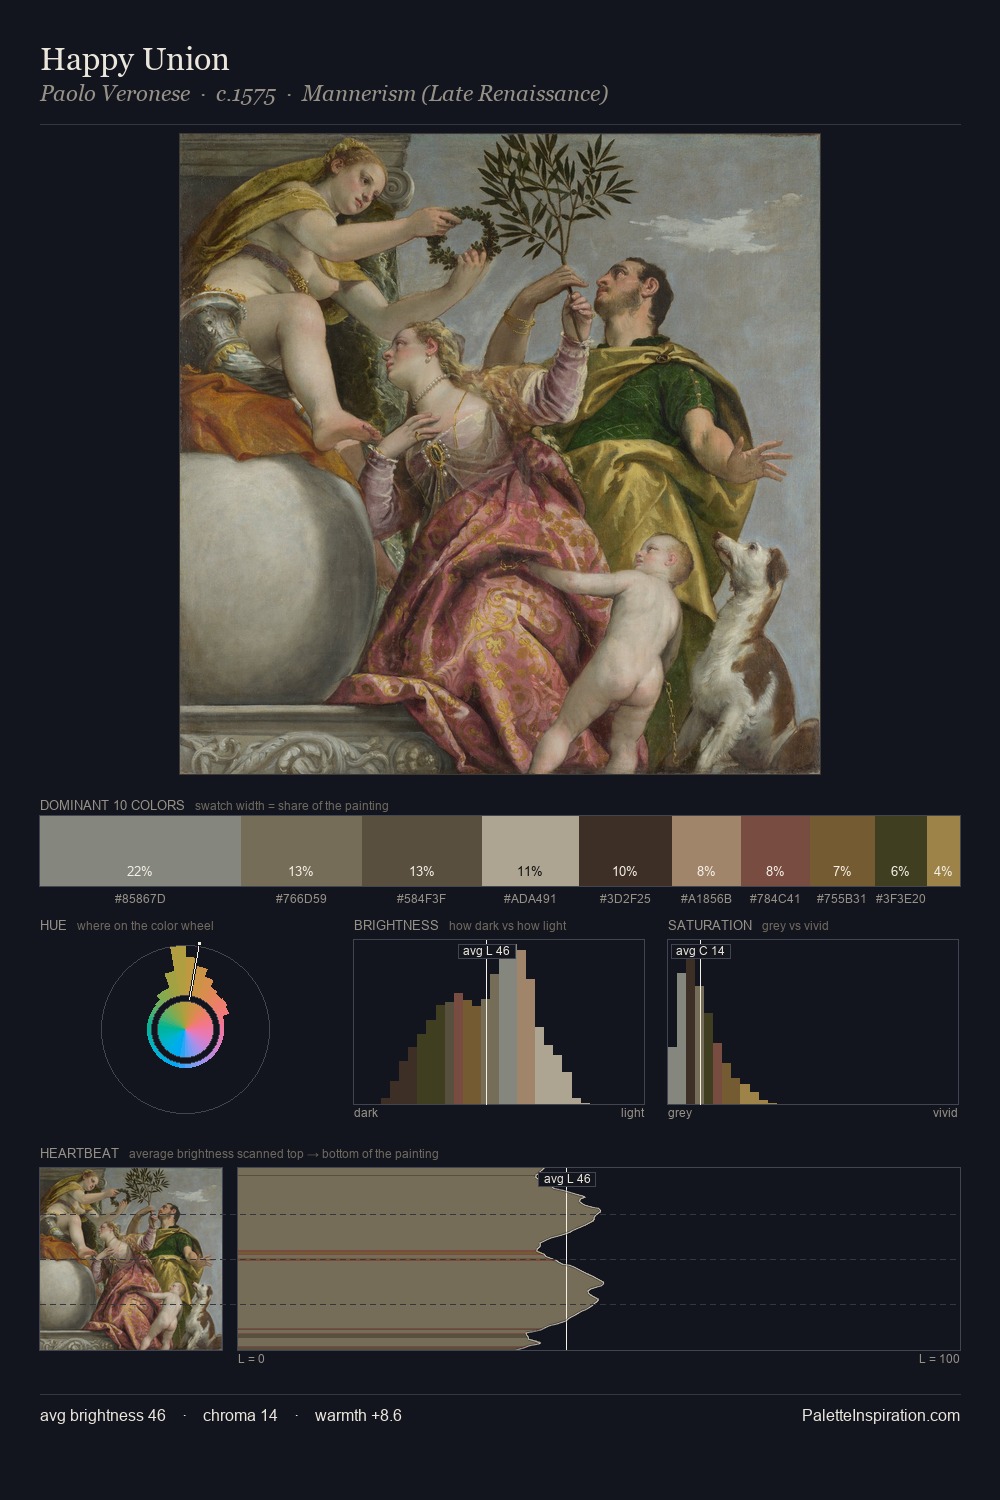Click the SATURATION section heading
The width and height of the screenshot is (1000, 1500).
[710, 925]
